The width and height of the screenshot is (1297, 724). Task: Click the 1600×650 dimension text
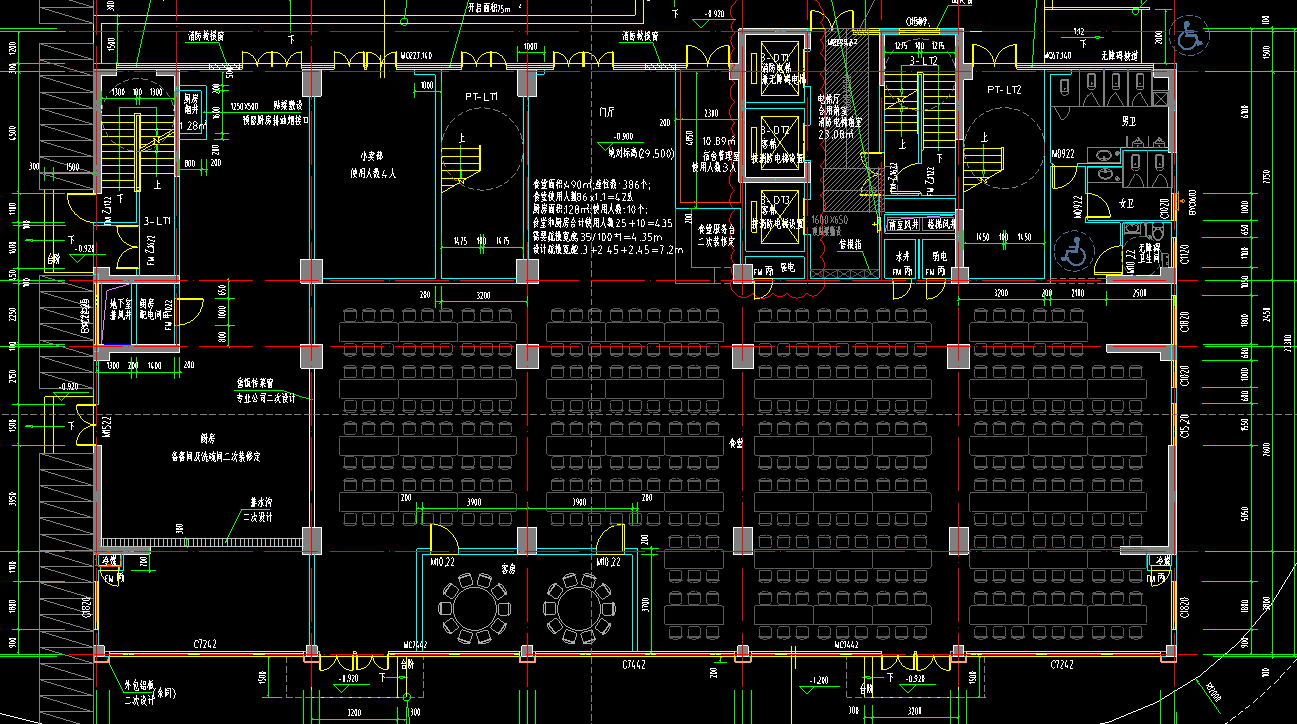[830, 219]
